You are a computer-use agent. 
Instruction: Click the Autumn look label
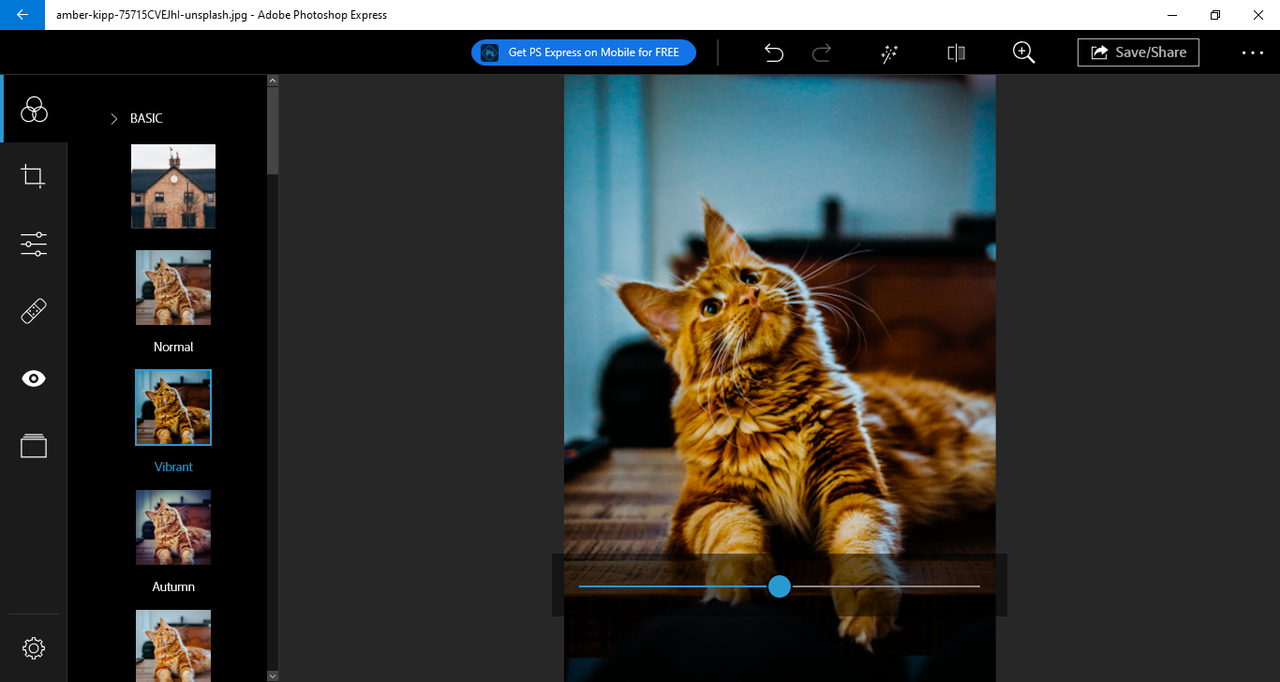[173, 587]
